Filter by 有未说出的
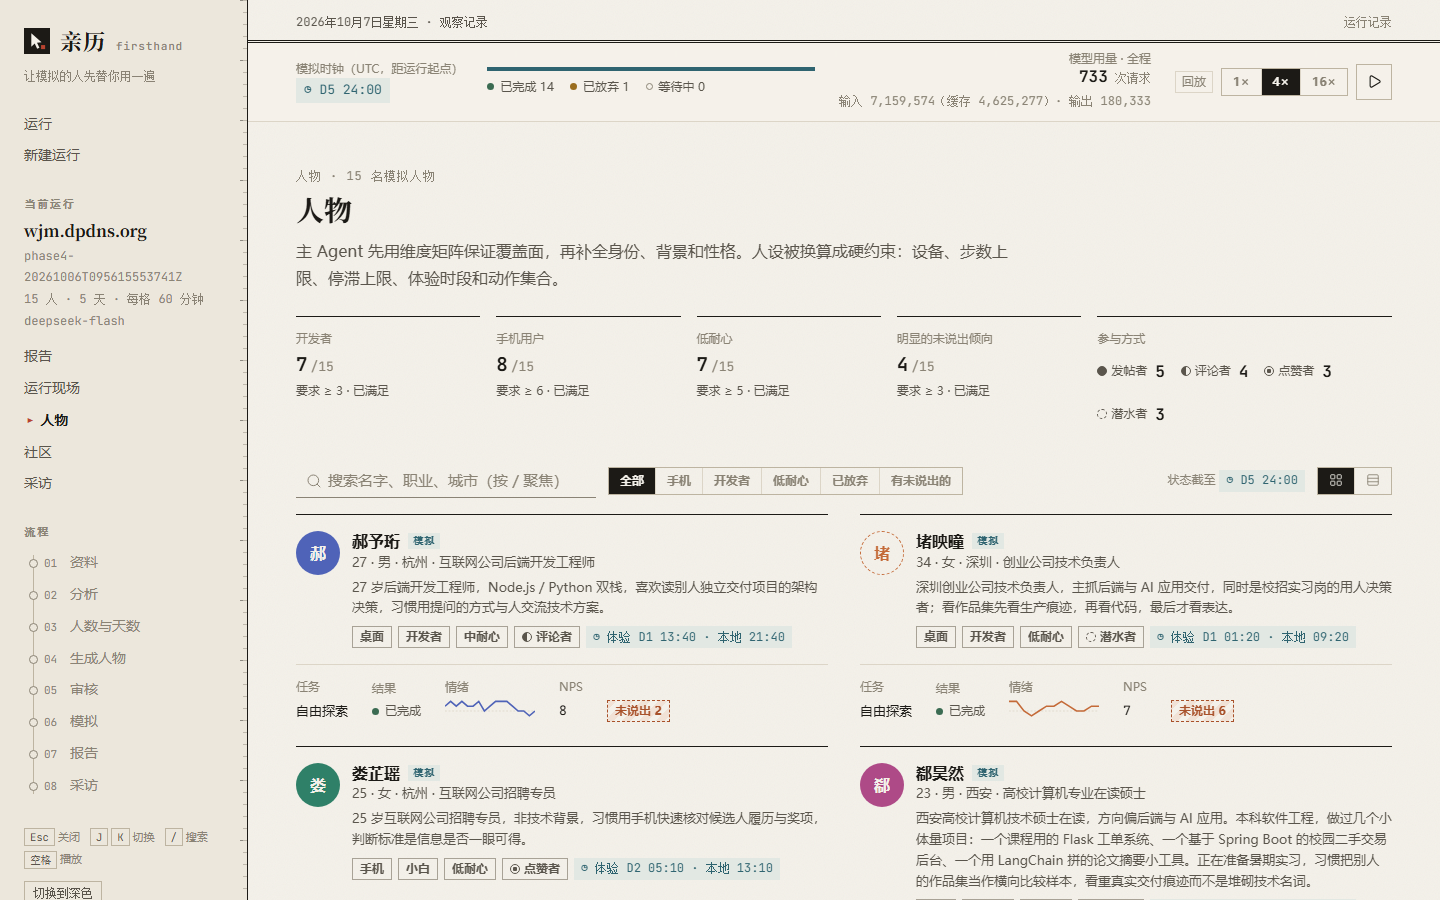The width and height of the screenshot is (1440, 900). tap(921, 481)
